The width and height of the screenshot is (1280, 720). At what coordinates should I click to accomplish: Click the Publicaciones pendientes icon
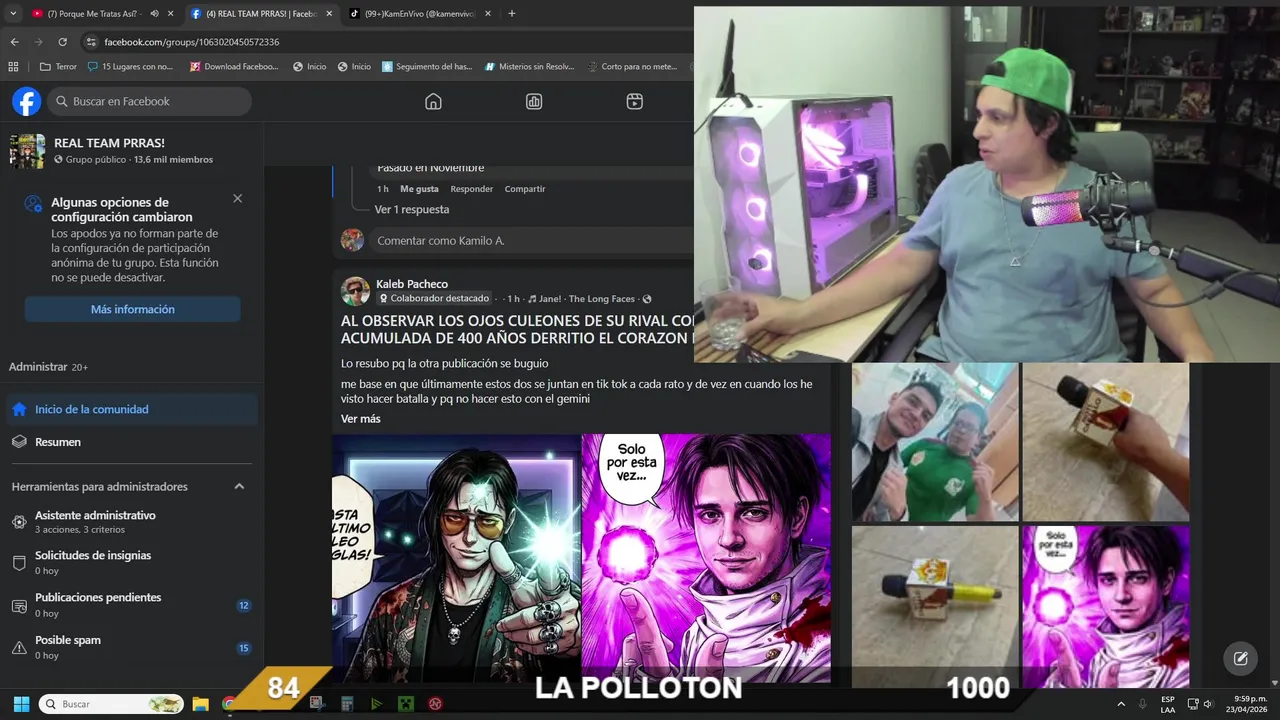(x=19, y=605)
